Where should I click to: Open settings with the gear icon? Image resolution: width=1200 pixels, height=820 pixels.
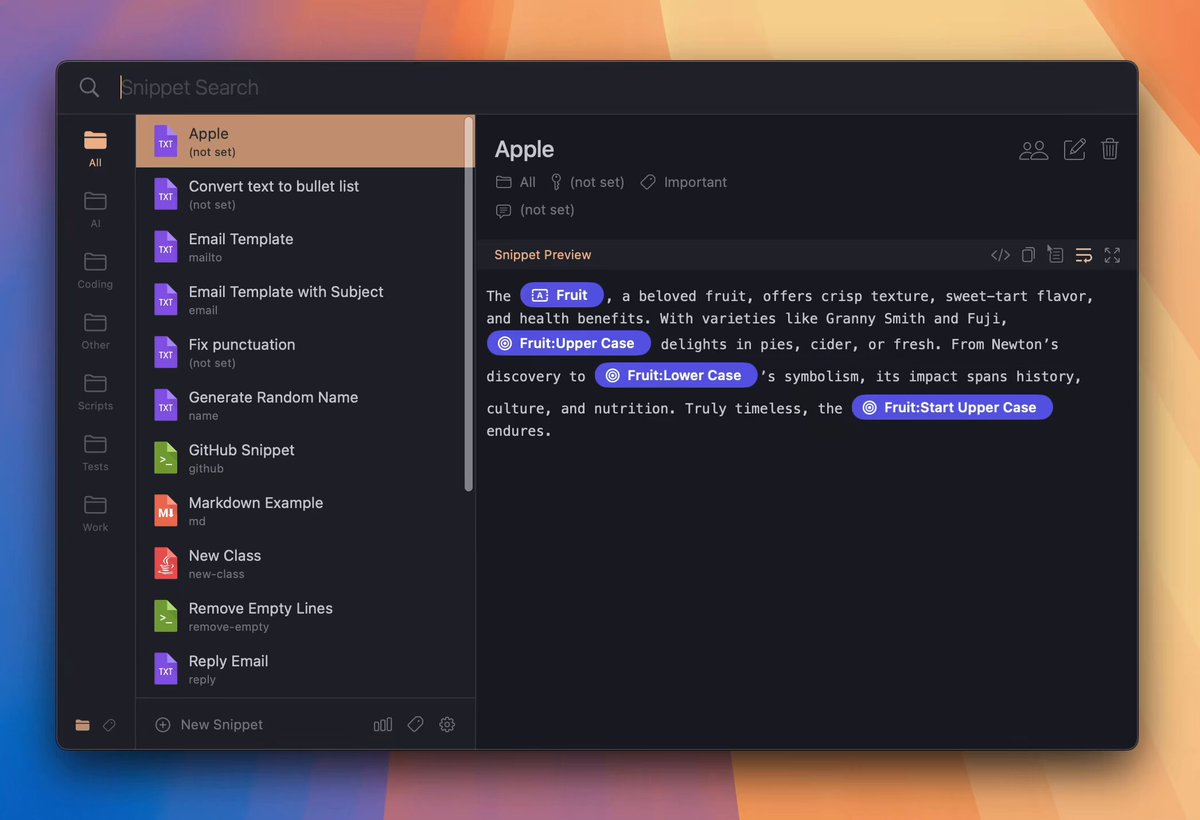(447, 725)
